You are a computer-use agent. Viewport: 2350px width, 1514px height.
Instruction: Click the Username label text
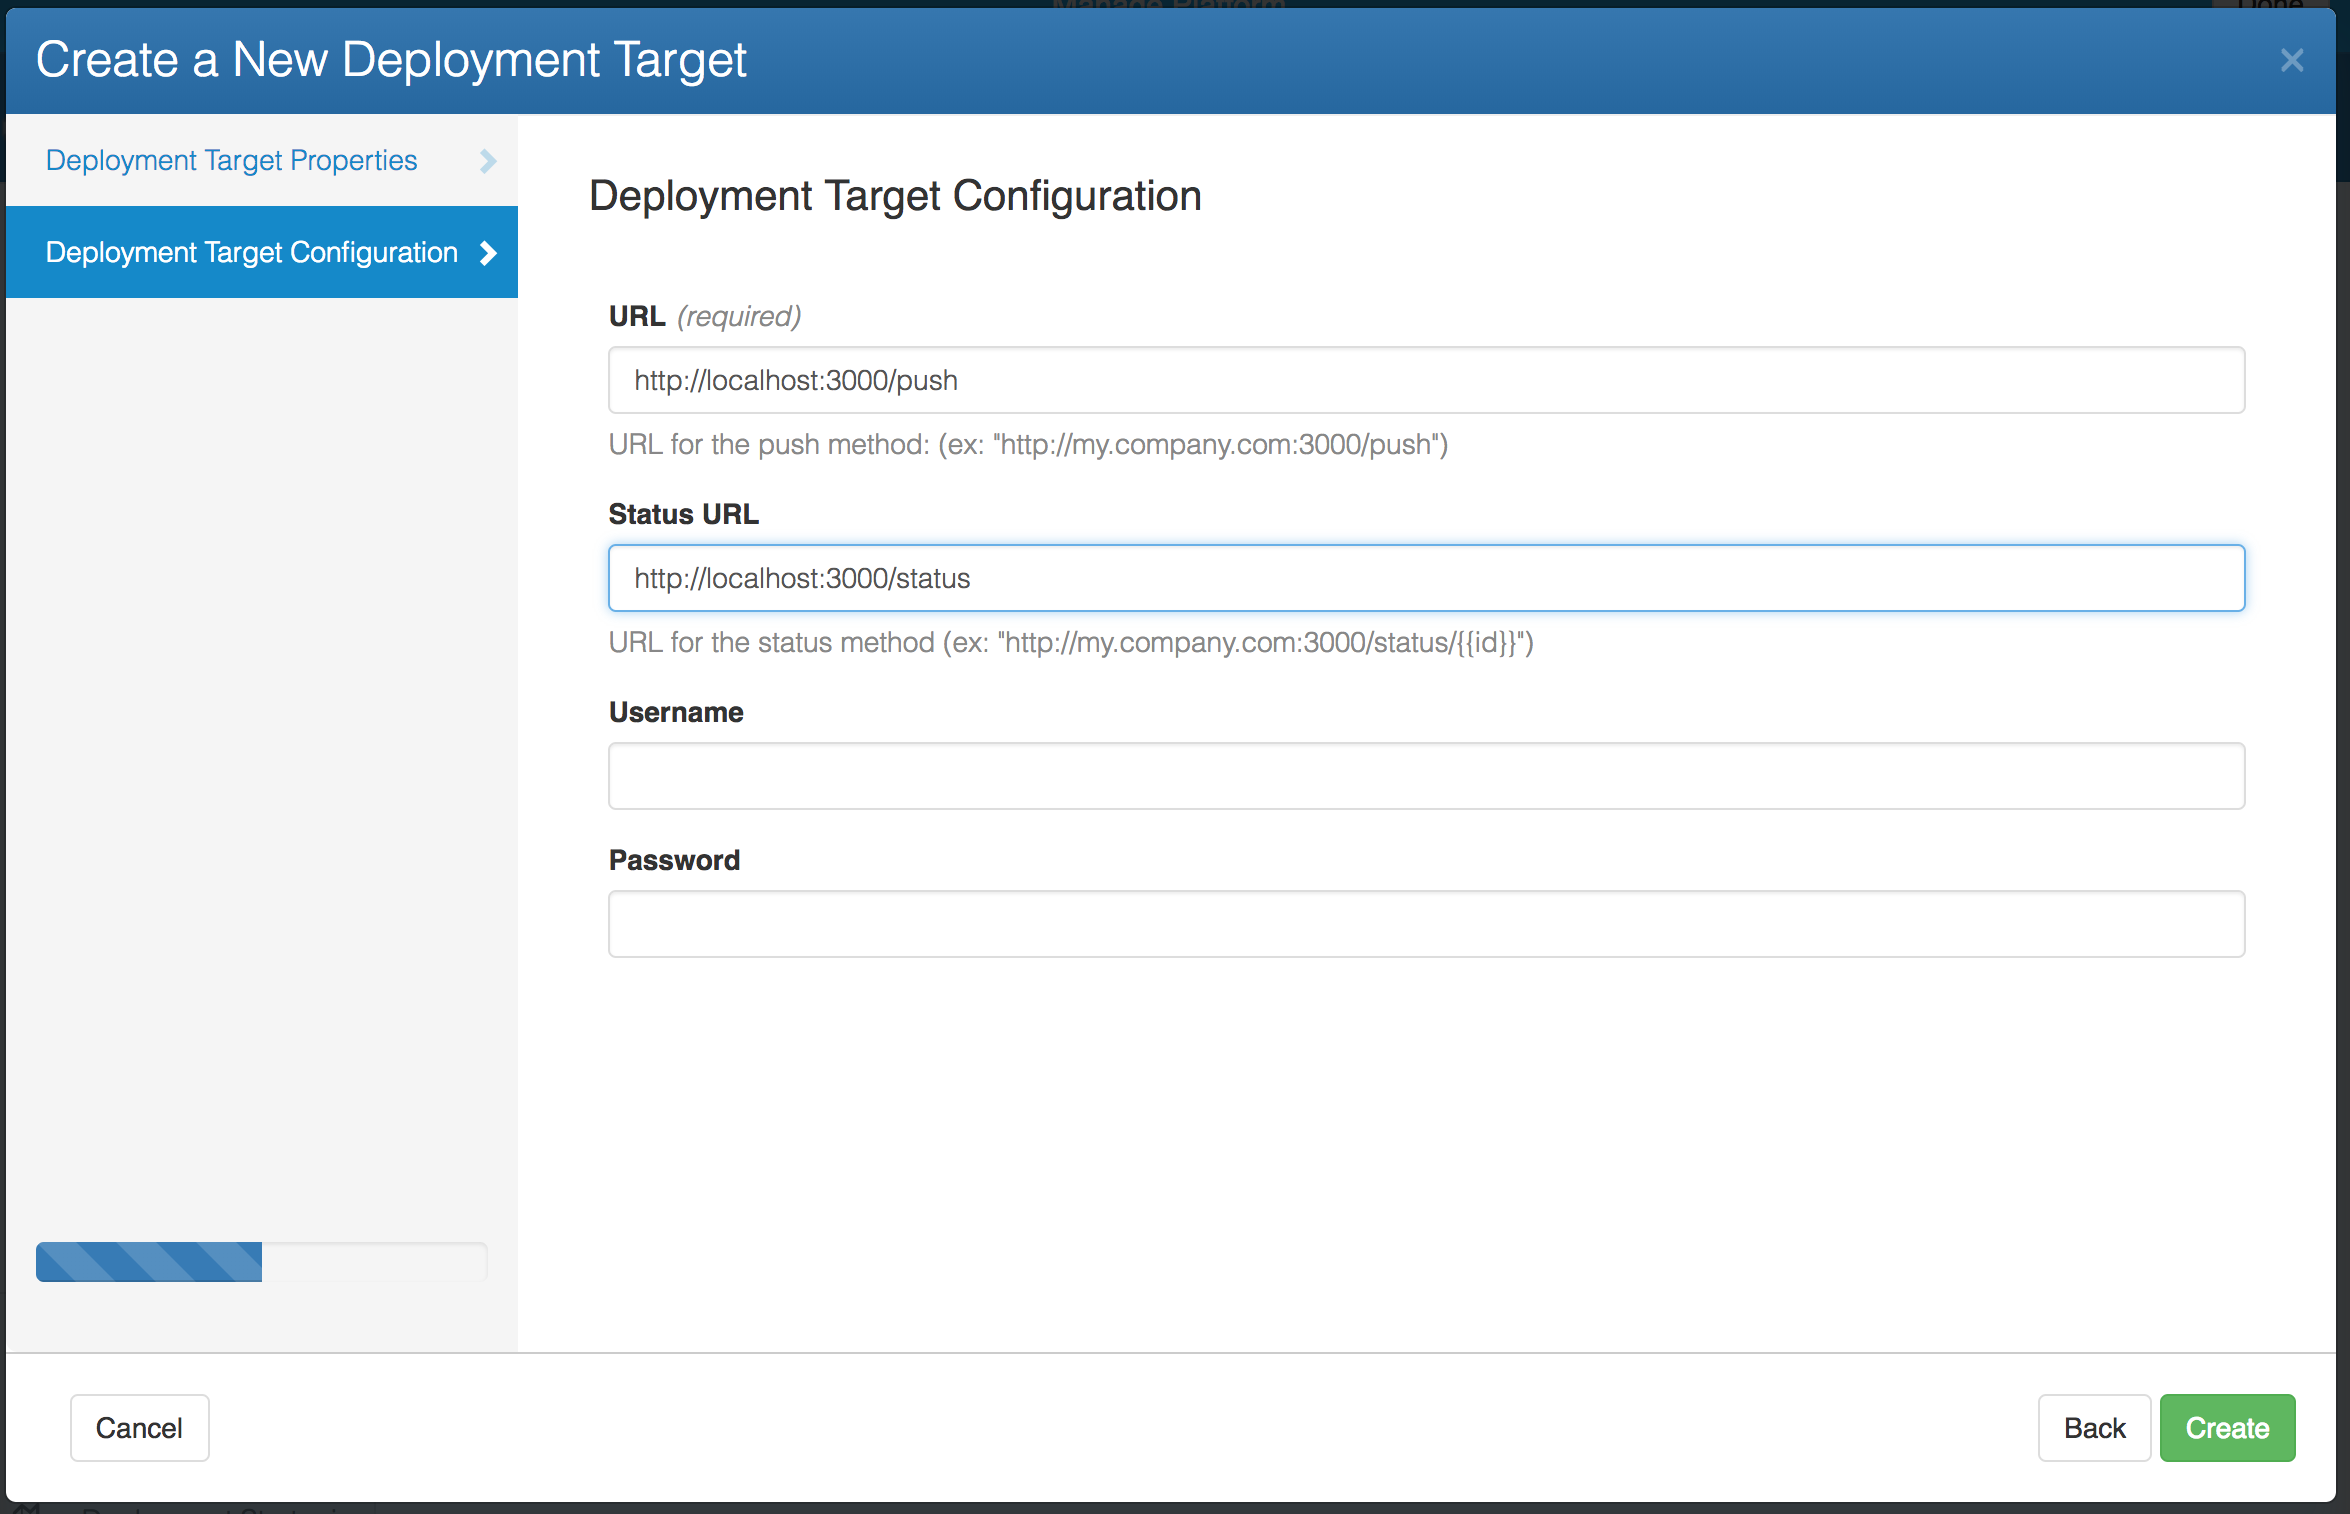point(676,712)
